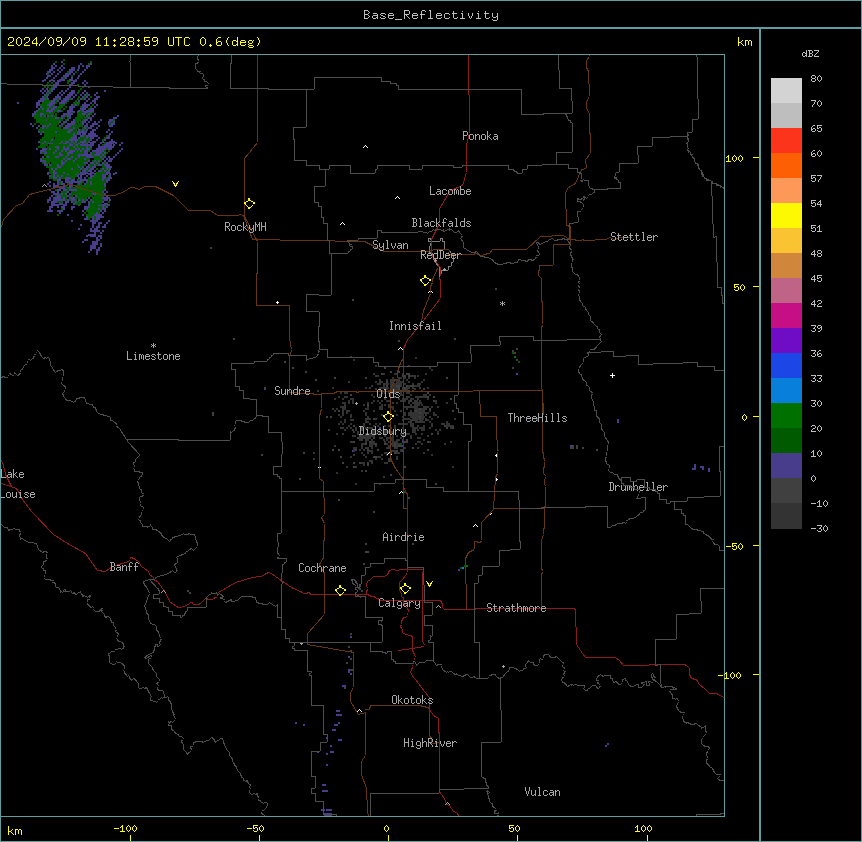Select the dark green swatch between 20 and 10
This screenshot has width=862, height=842.
pos(786,441)
